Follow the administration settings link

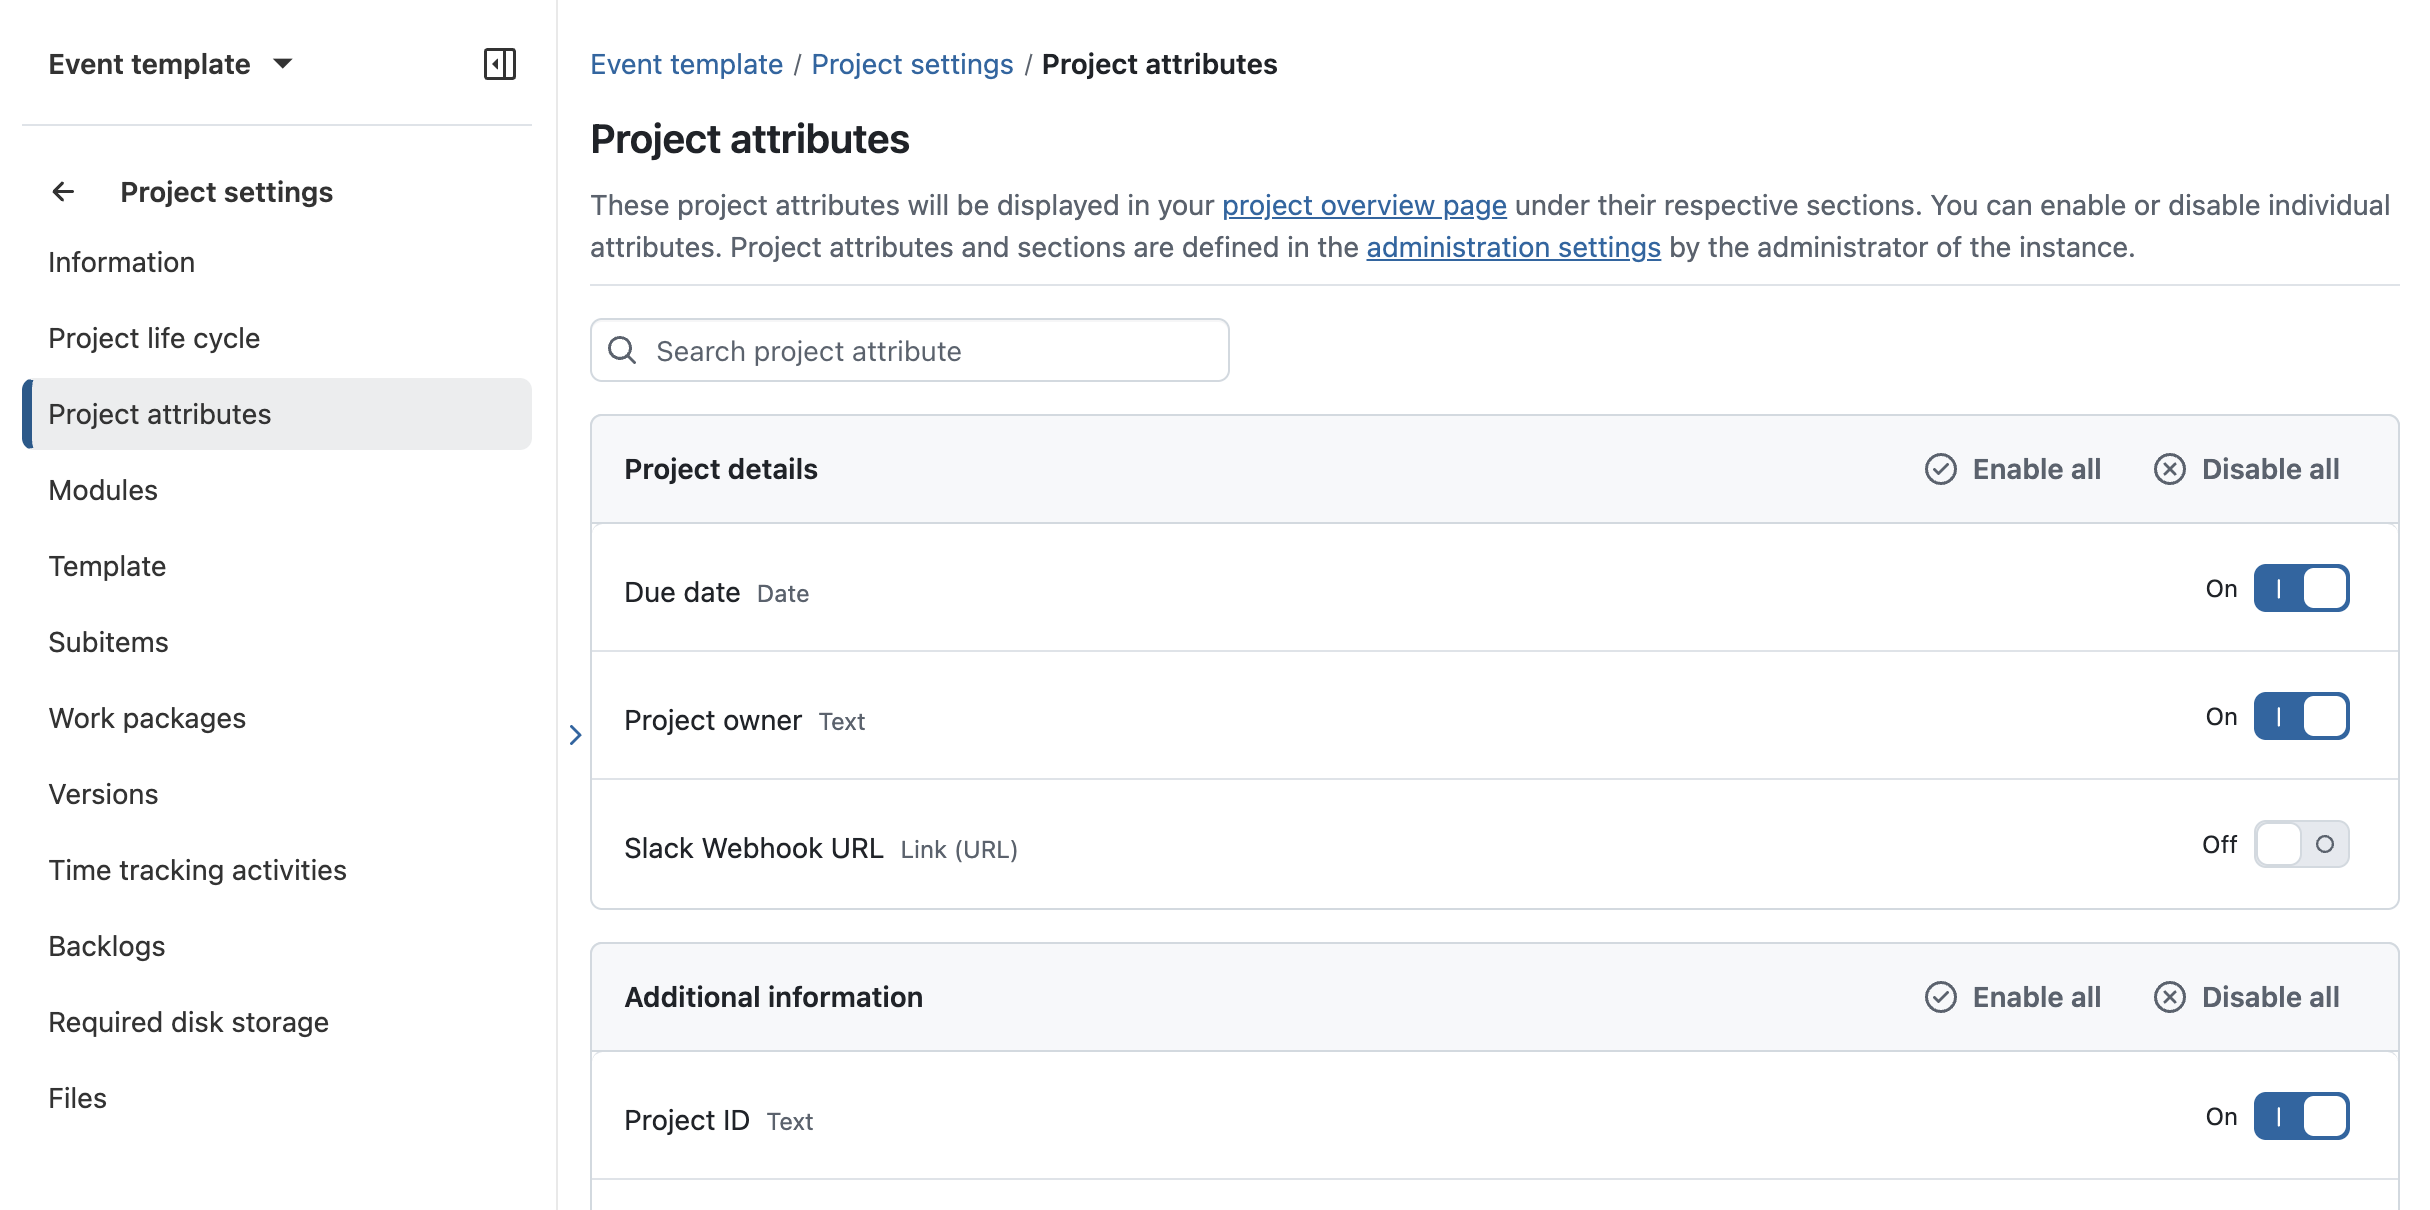[1513, 247]
